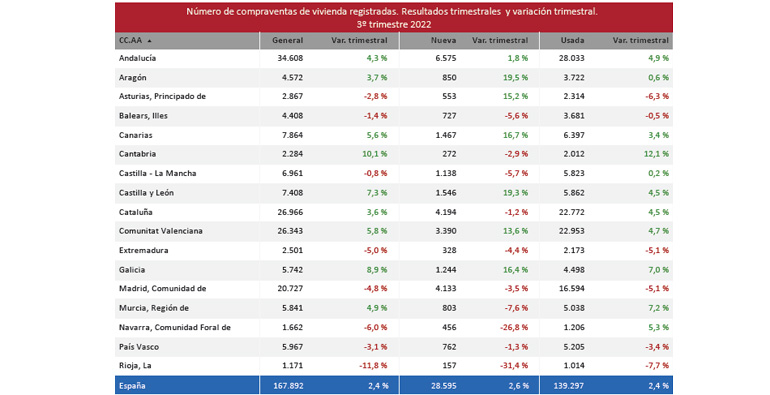This screenshot has height=395, width=770.
Task: Click Madrid Usada value 16.594
Action: [572, 289]
